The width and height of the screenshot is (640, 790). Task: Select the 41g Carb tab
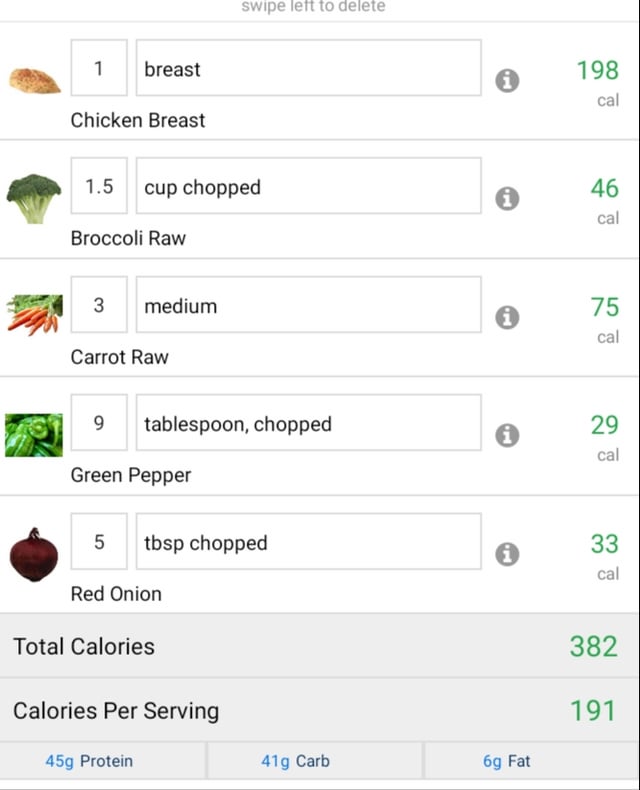tap(315, 760)
